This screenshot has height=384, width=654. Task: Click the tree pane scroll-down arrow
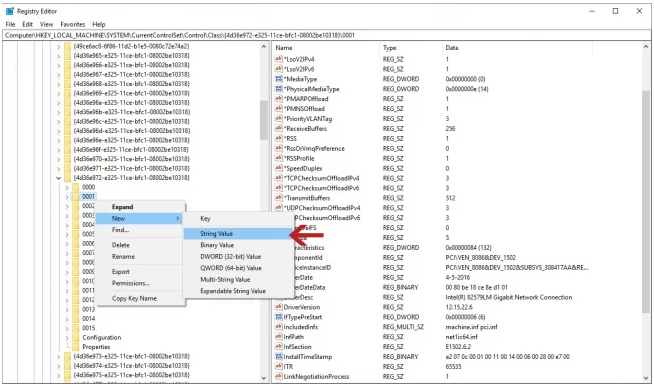[x=264, y=378]
